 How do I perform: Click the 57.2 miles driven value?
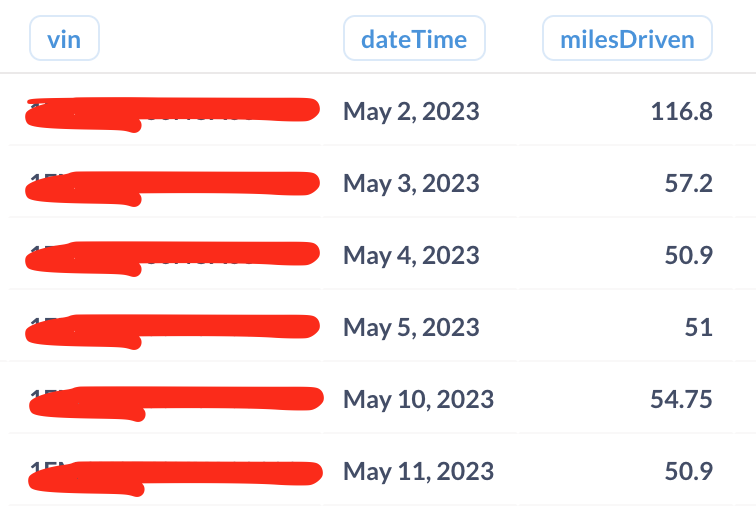(688, 183)
